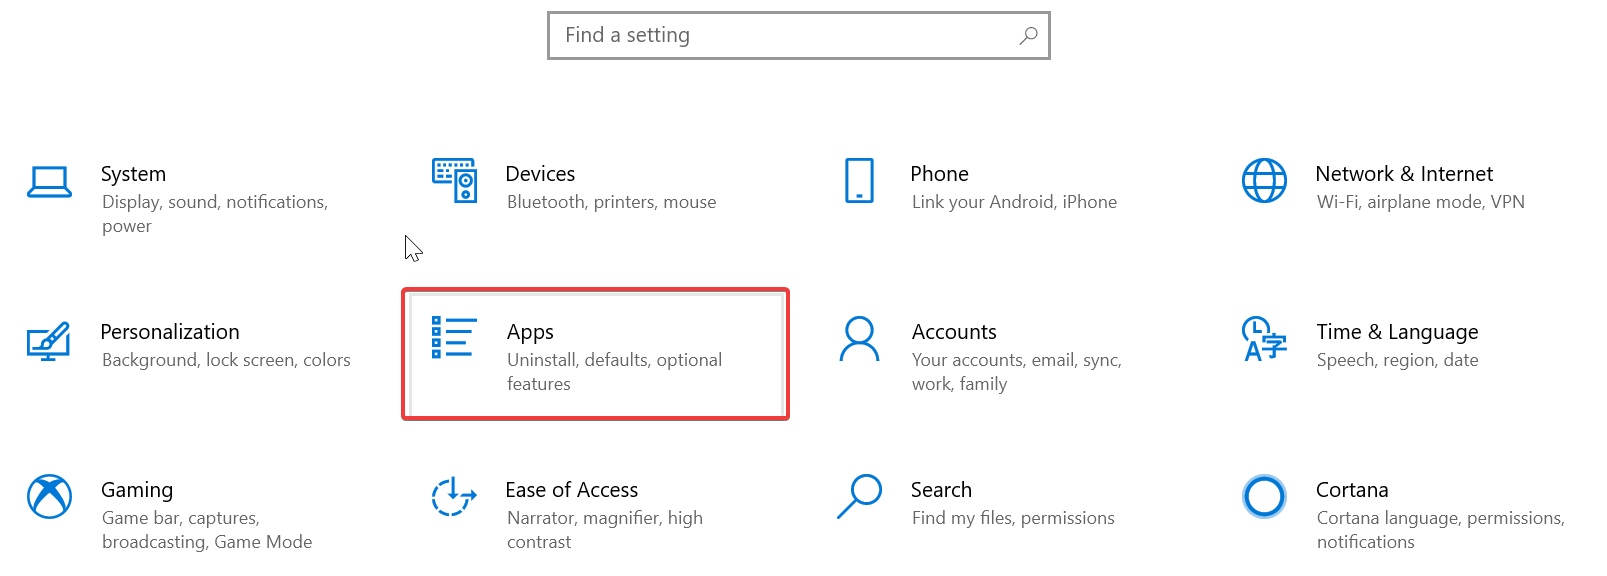The height and width of the screenshot is (576, 1607).
Task: Click the System laptop icon
Action: [x=49, y=182]
